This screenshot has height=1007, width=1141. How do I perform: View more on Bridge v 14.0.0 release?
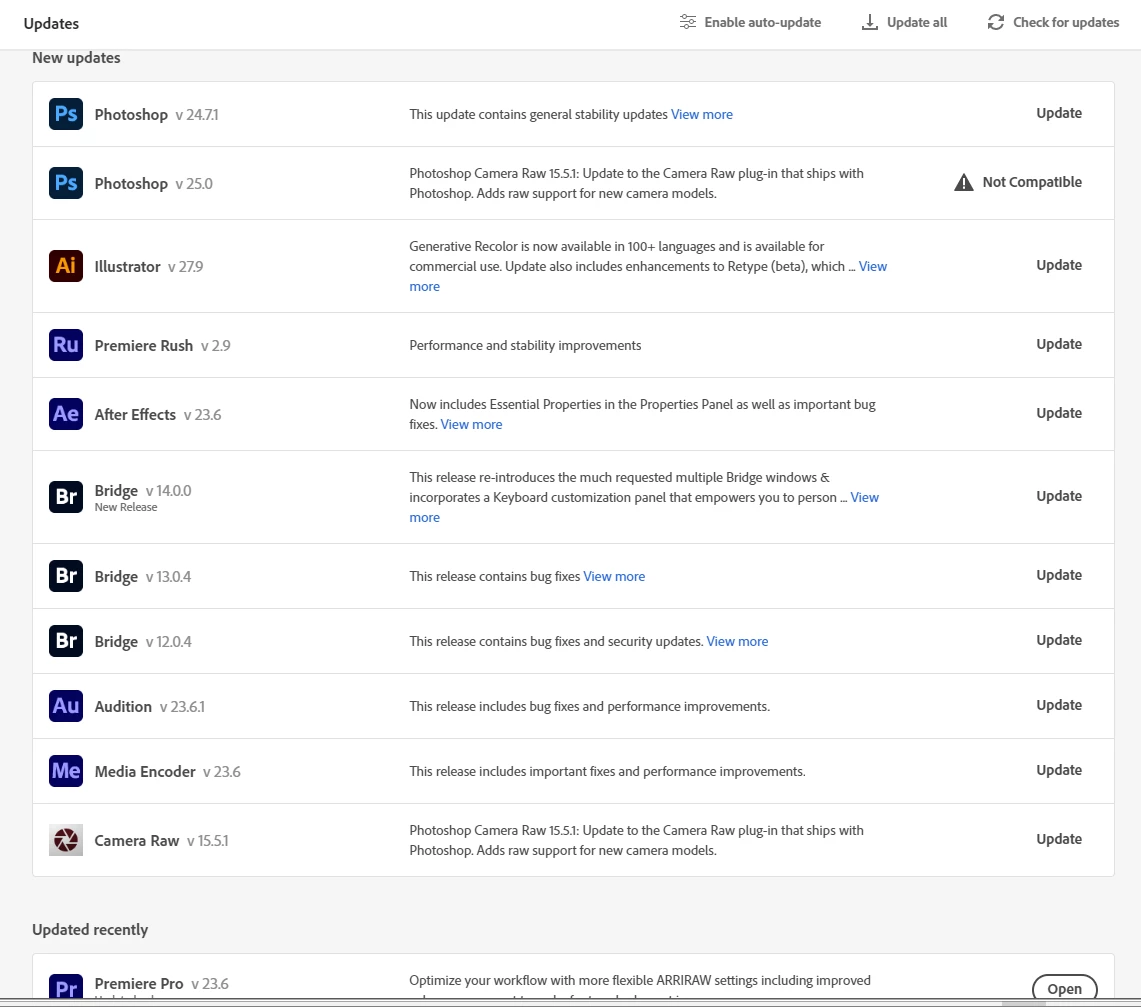pyautogui.click(x=864, y=497)
